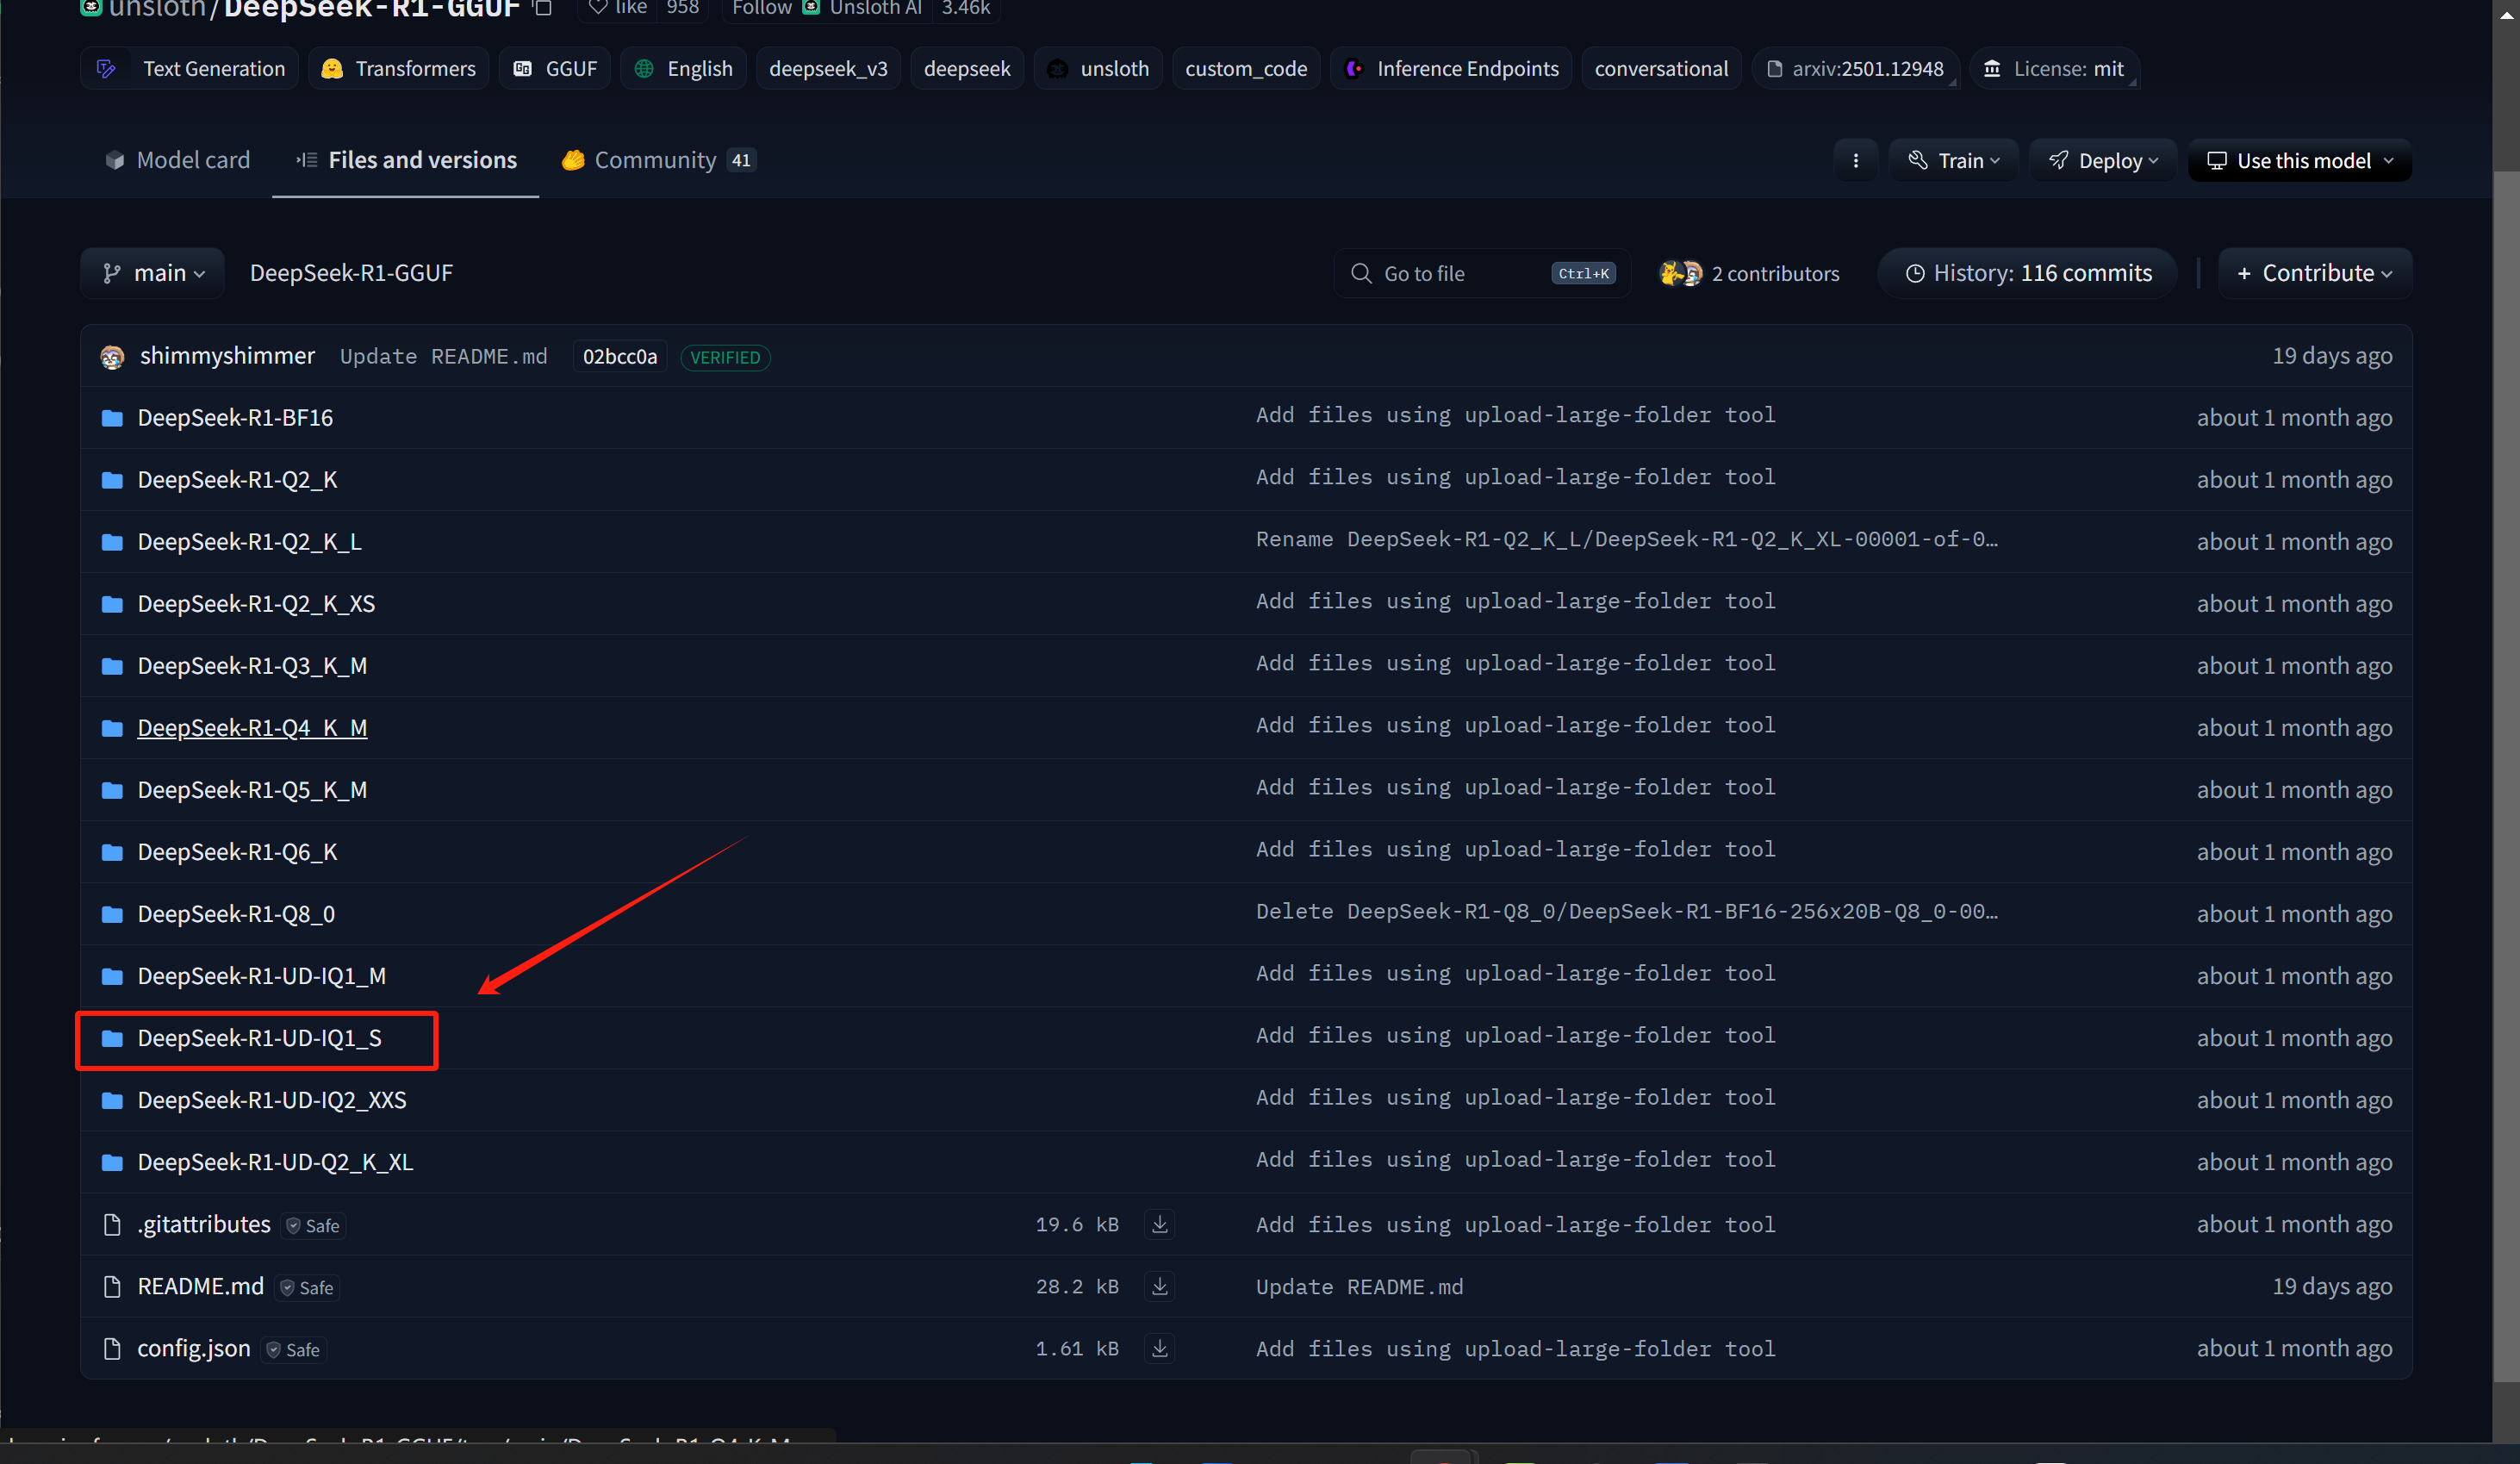Click the commit hash 02bcc0a
The image size is (2520, 1464).
tap(619, 357)
